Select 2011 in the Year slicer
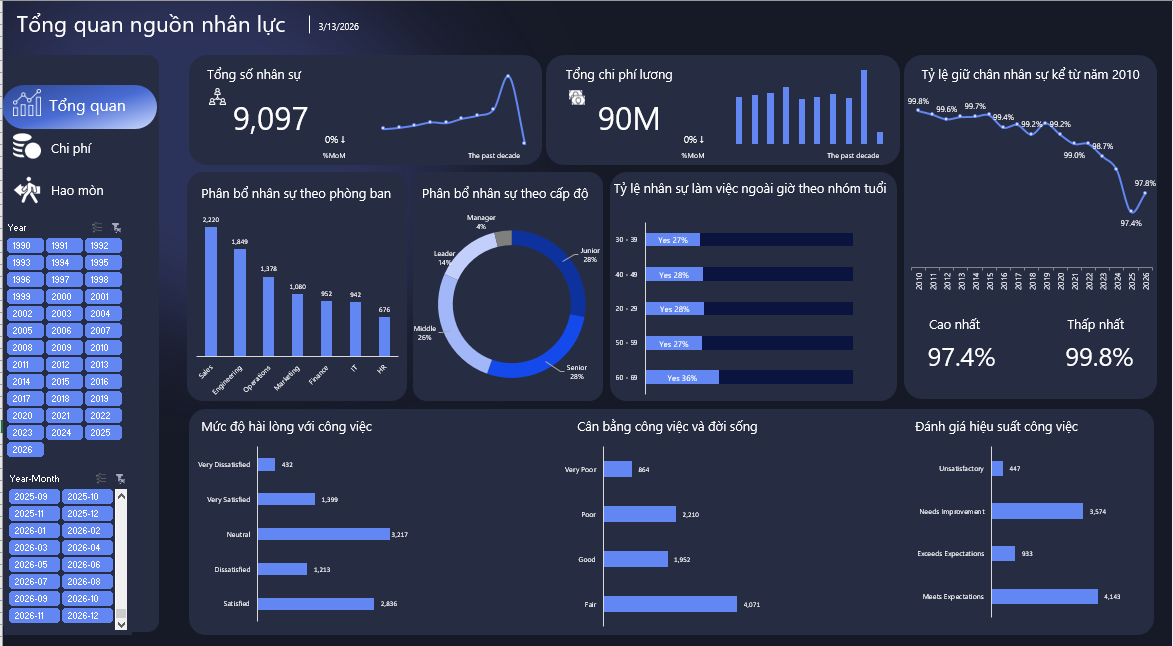The height and width of the screenshot is (646, 1173). point(23,364)
